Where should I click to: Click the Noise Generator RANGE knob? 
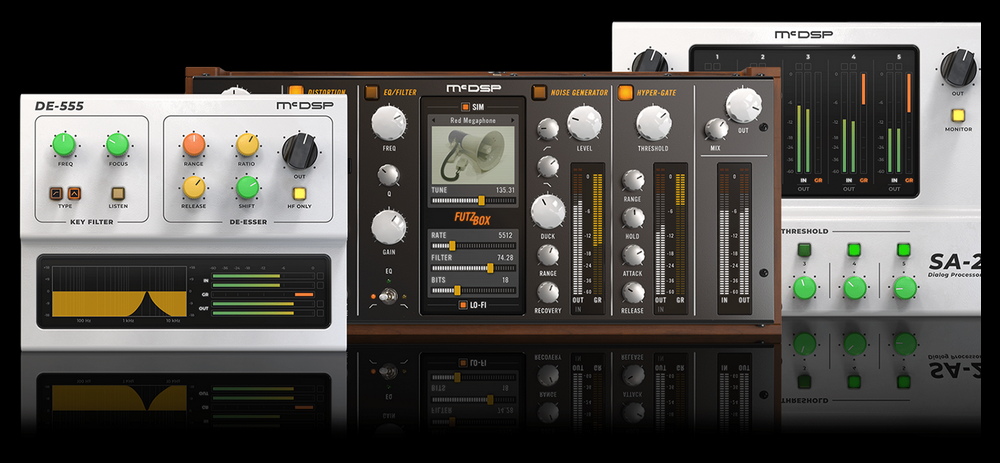pyautogui.click(x=548, y=255)
